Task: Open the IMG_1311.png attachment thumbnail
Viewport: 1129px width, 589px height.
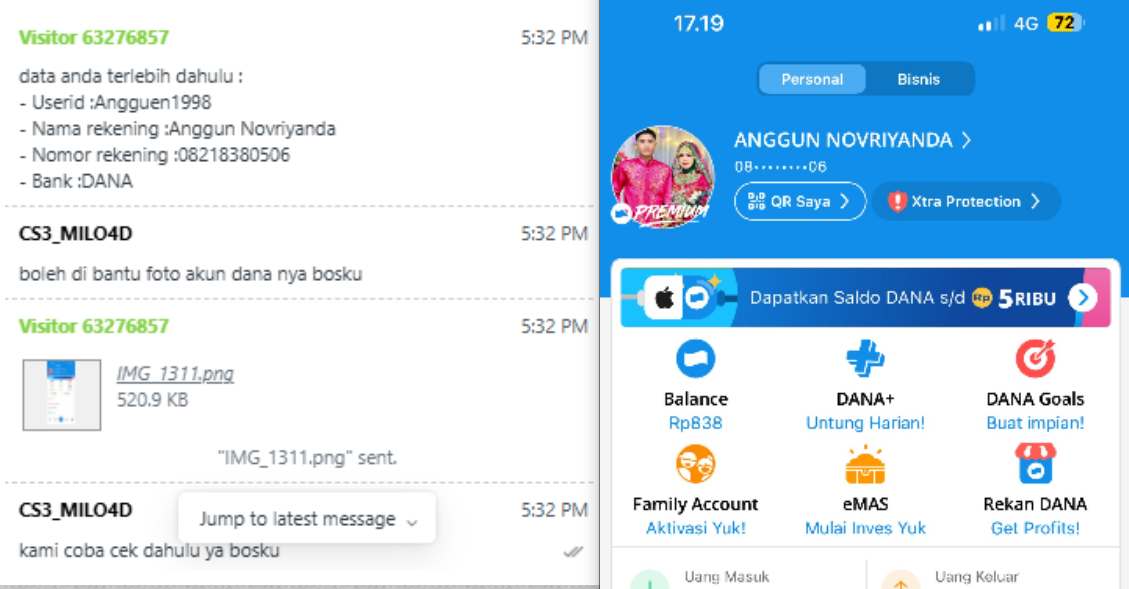Action: pos(62,395)
